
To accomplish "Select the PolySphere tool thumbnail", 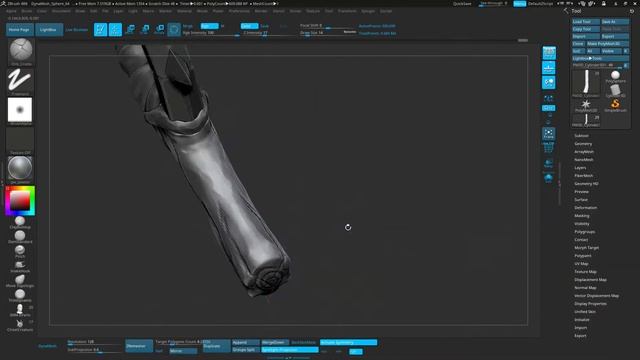I will [615, 76].
